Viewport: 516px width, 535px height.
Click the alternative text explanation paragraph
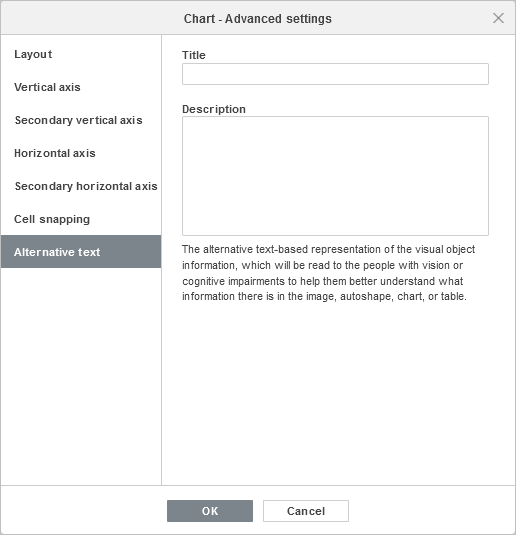328,273
